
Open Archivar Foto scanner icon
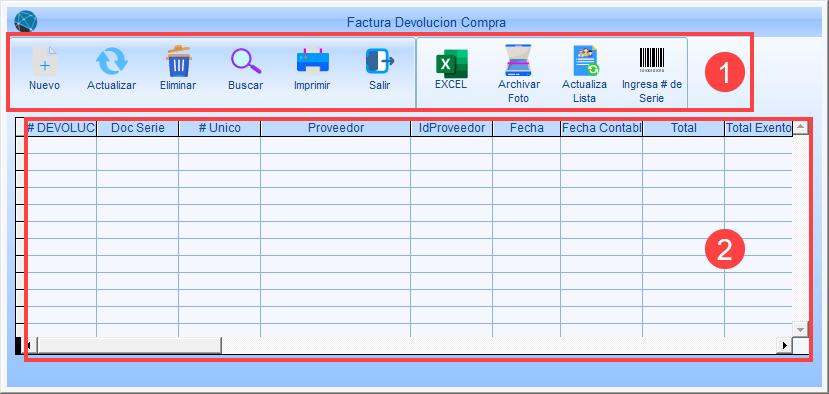click(x=519, y=61)
